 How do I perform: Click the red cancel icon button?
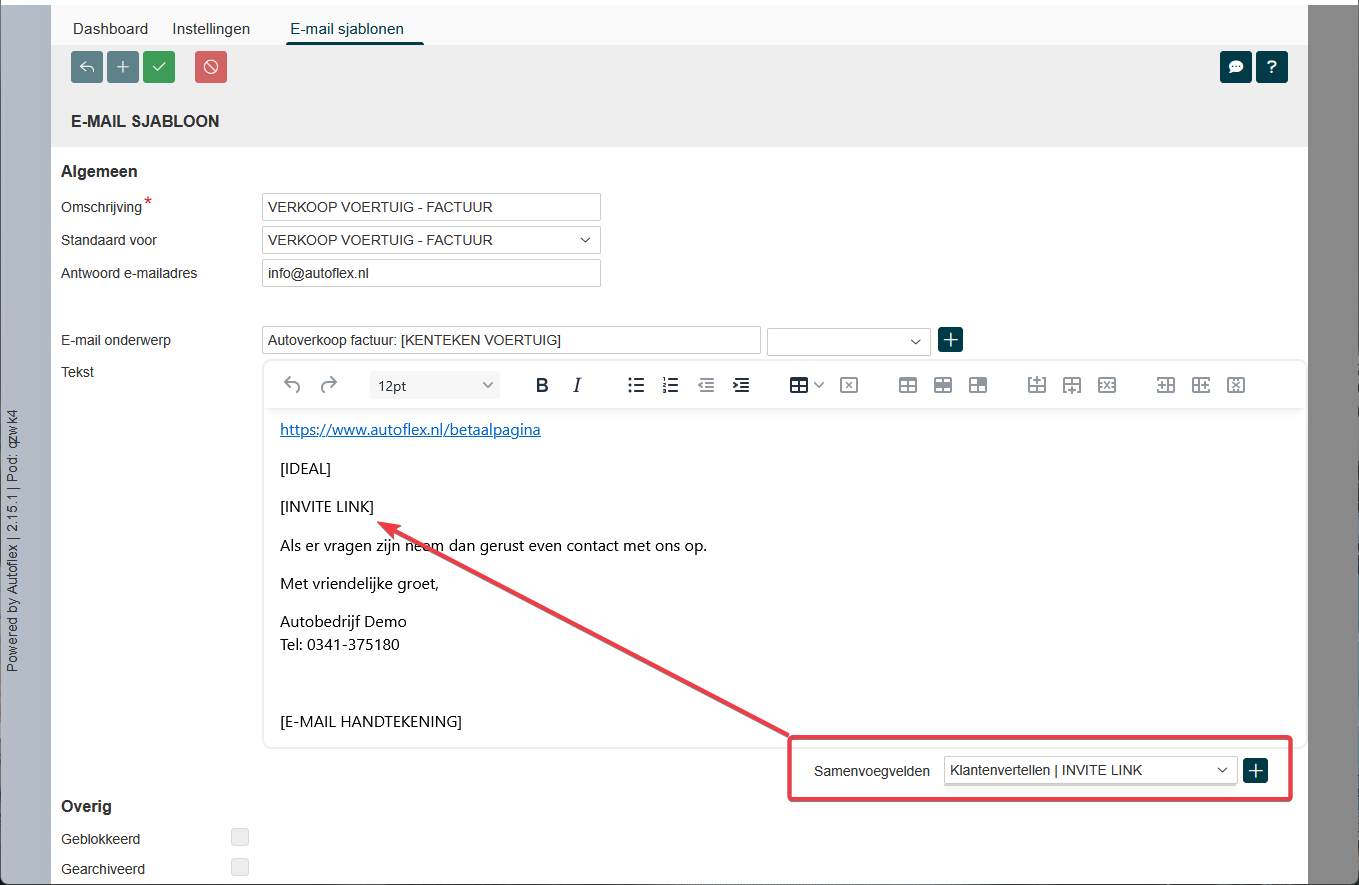click(x=211, y=67)
